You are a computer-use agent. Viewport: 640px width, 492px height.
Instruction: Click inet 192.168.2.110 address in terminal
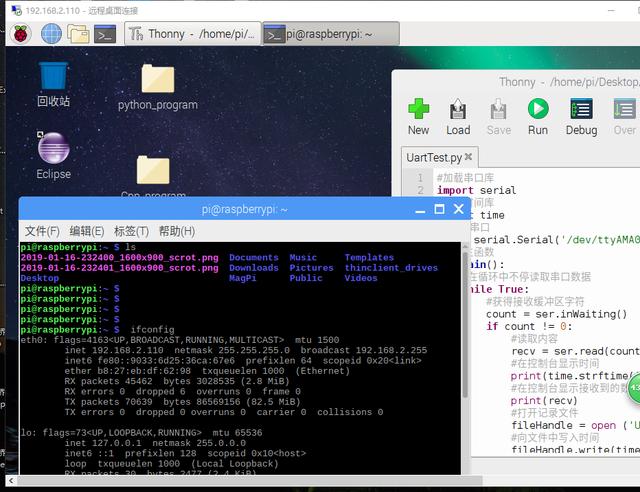pos(114,350)
